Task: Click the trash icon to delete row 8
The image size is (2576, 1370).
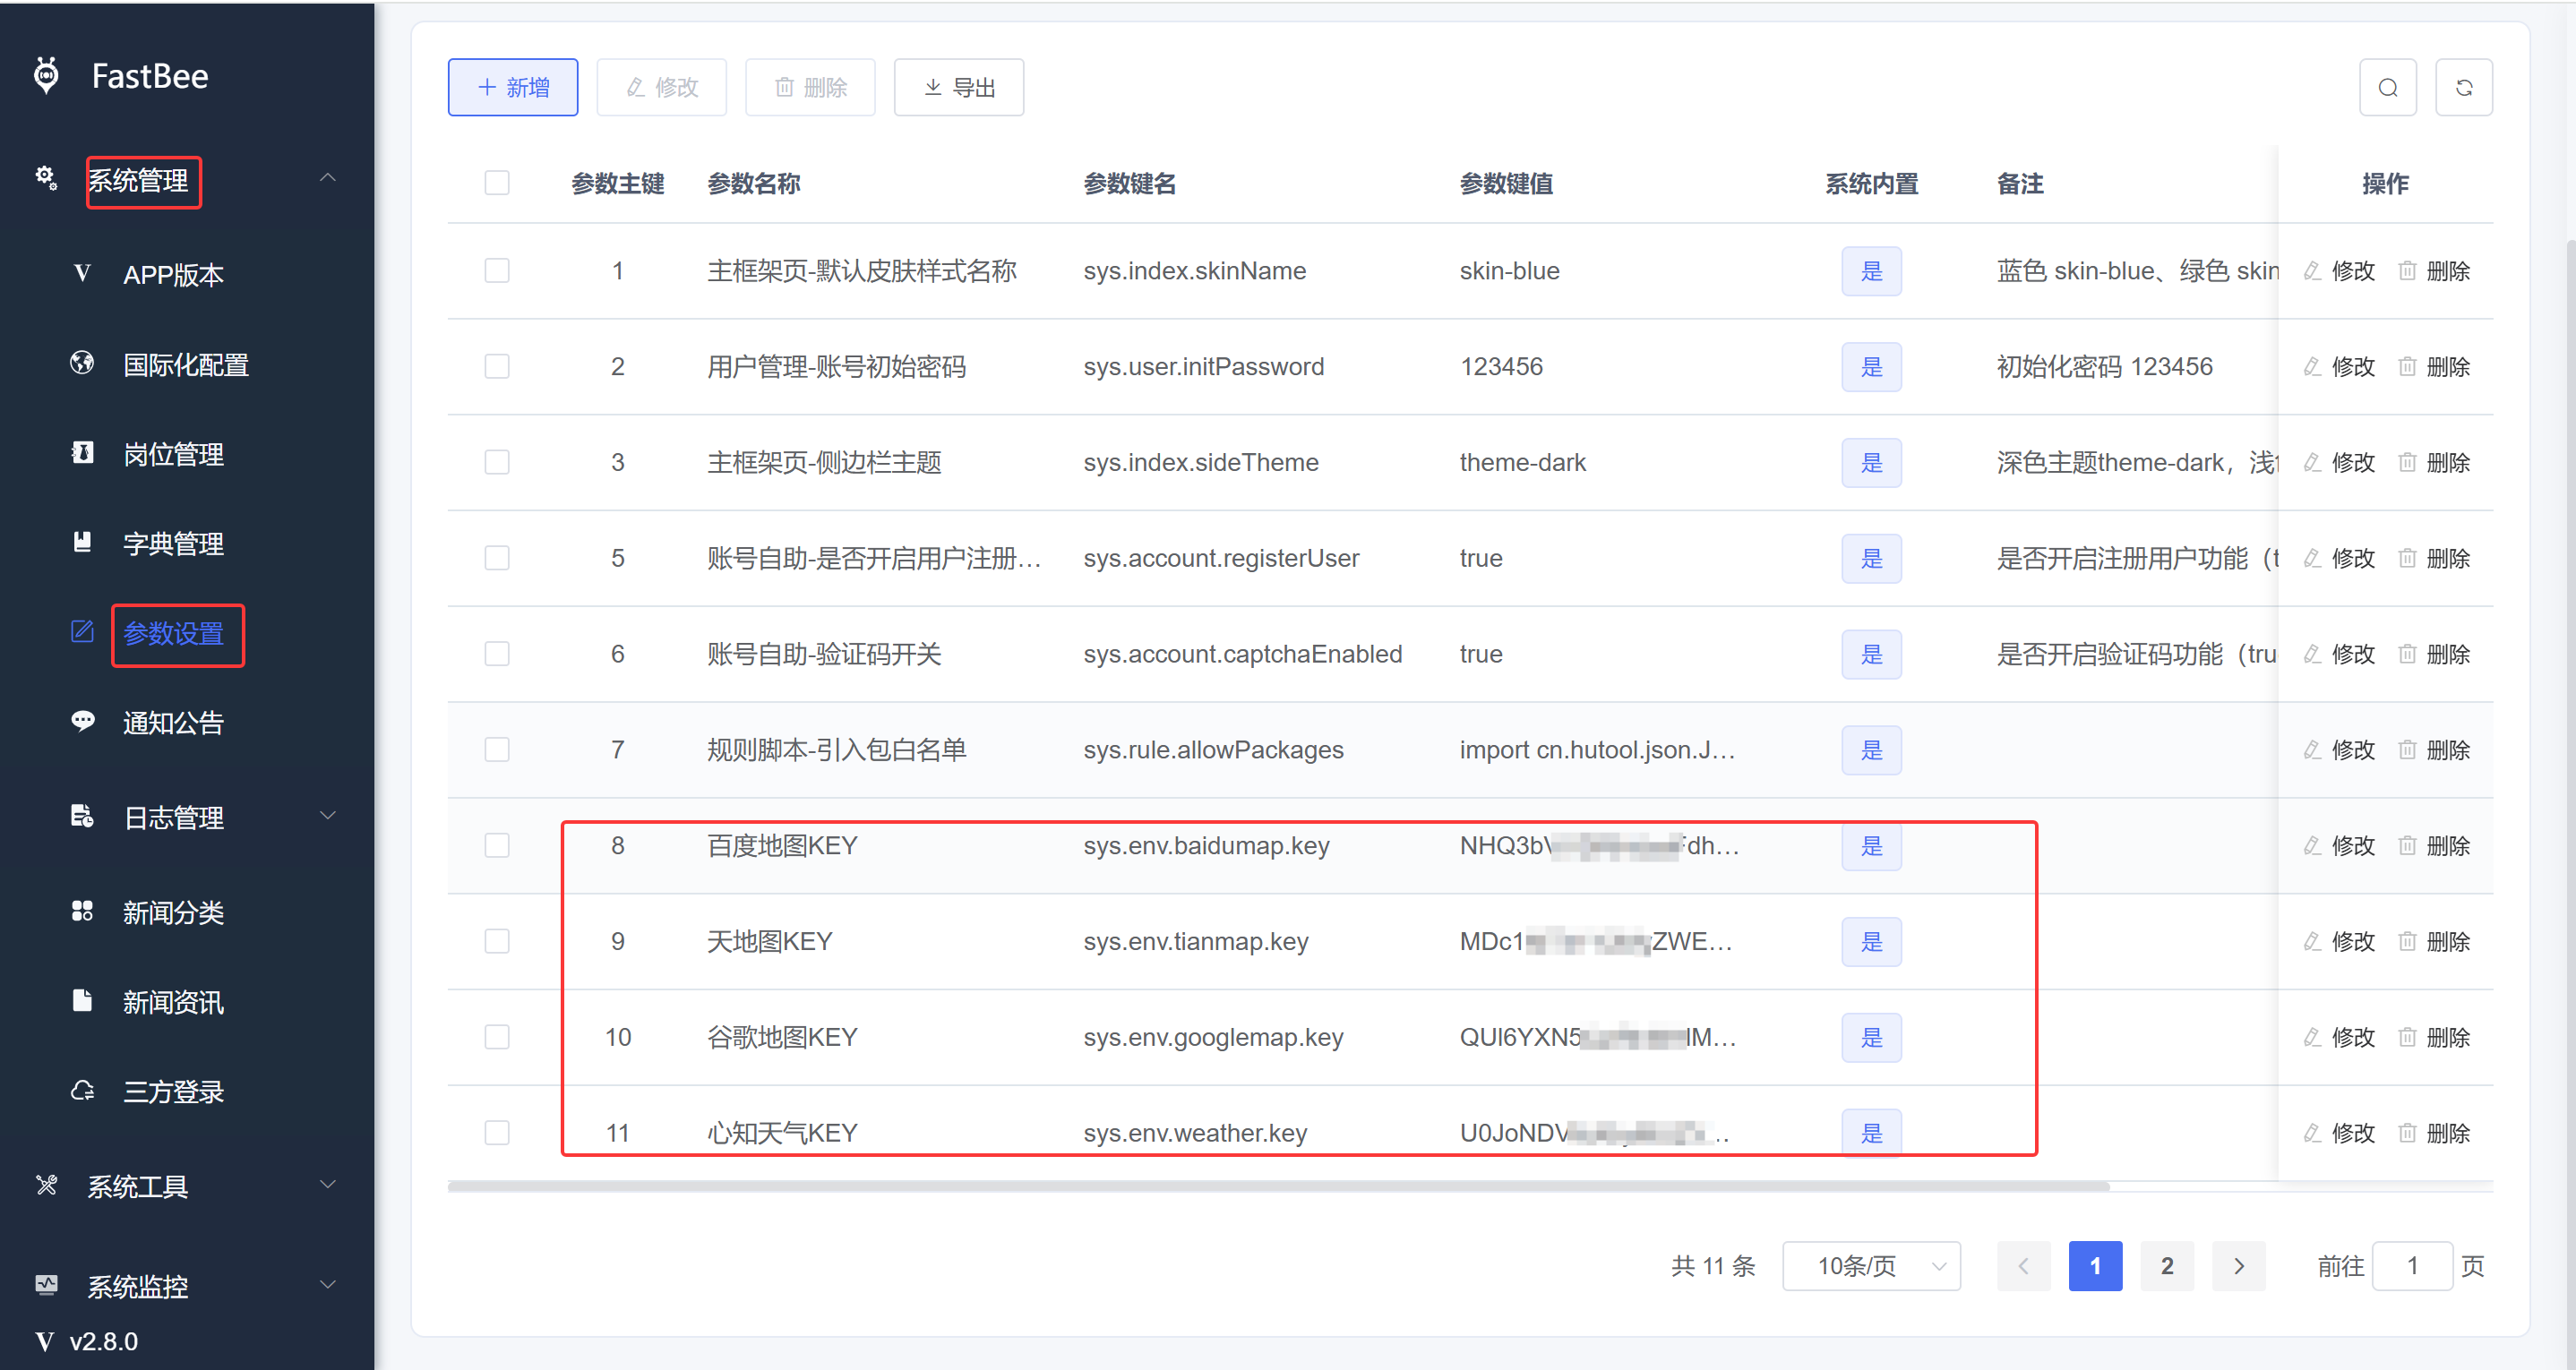Action: 2407,846
